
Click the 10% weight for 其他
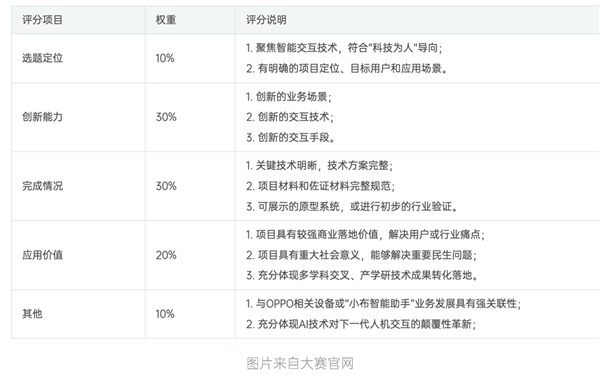pyautogui.click(x=165, y=314)
